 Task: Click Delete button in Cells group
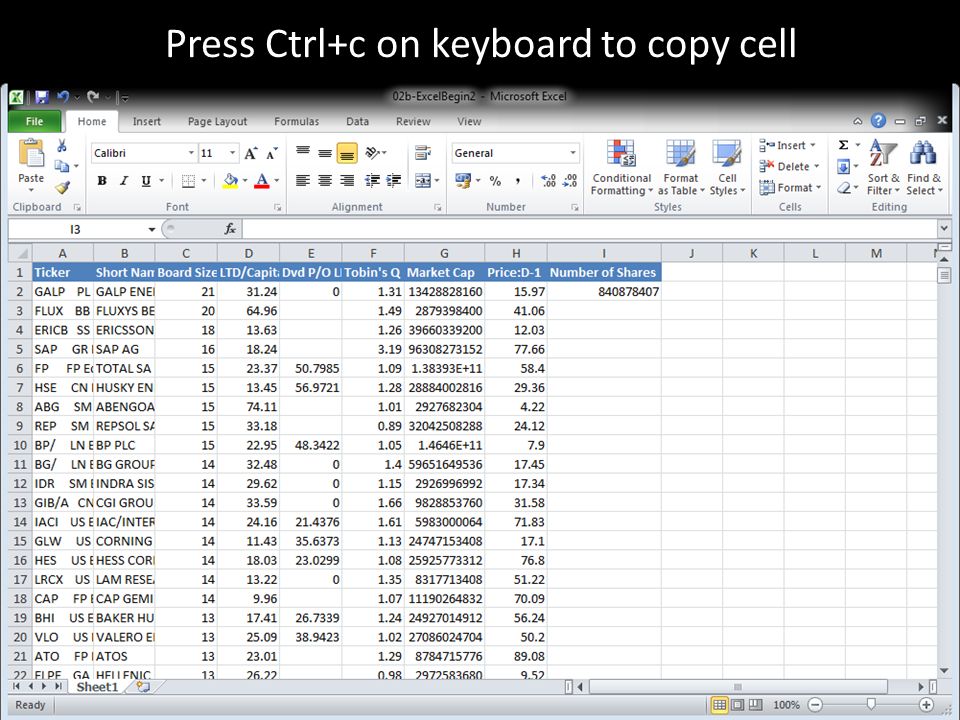click(x=789, y=167)
